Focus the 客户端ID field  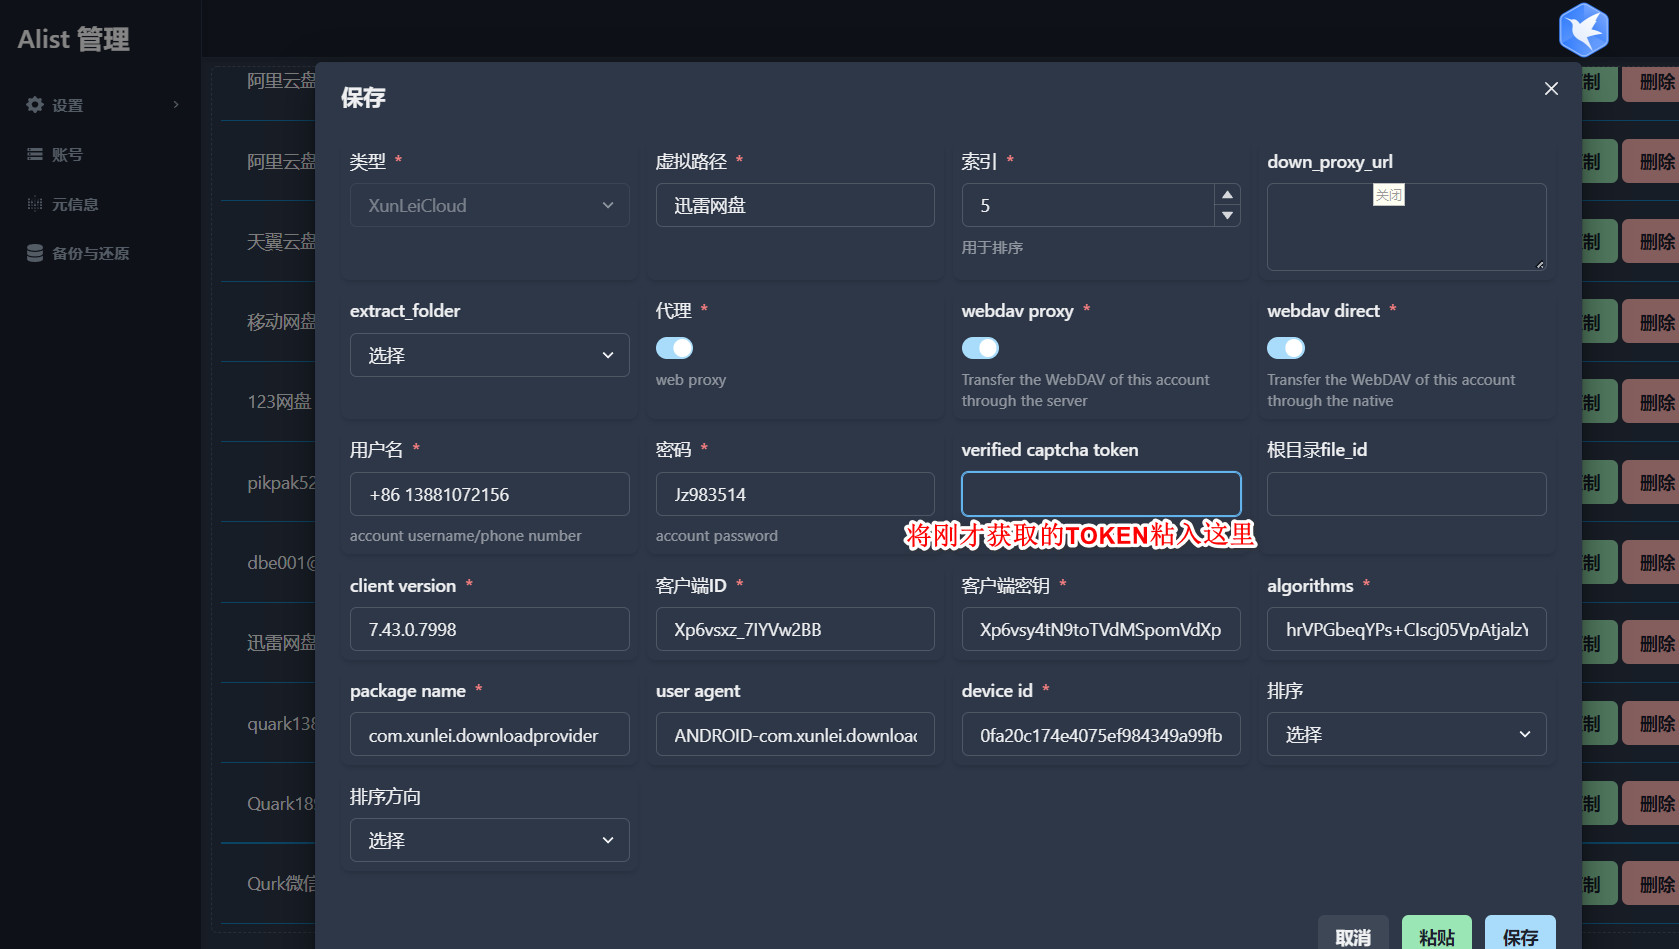(x=795, y=629)
